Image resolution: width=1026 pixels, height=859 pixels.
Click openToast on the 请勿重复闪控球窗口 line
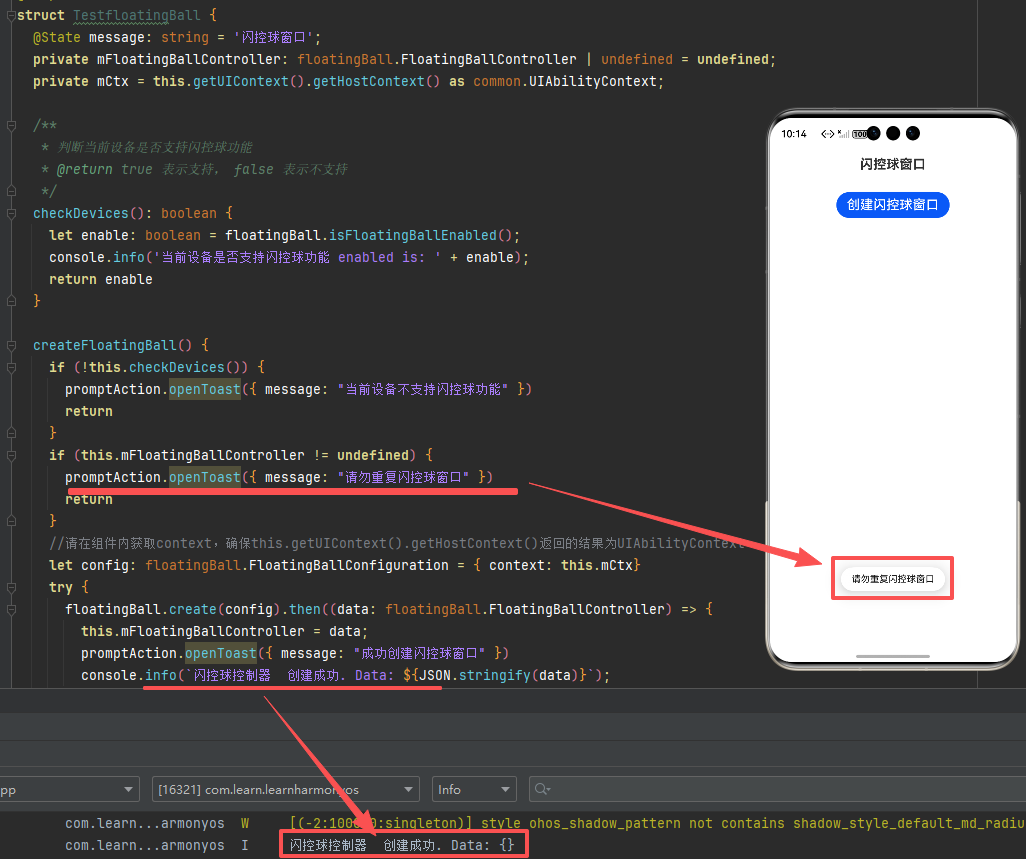click(x=205, y=478)
